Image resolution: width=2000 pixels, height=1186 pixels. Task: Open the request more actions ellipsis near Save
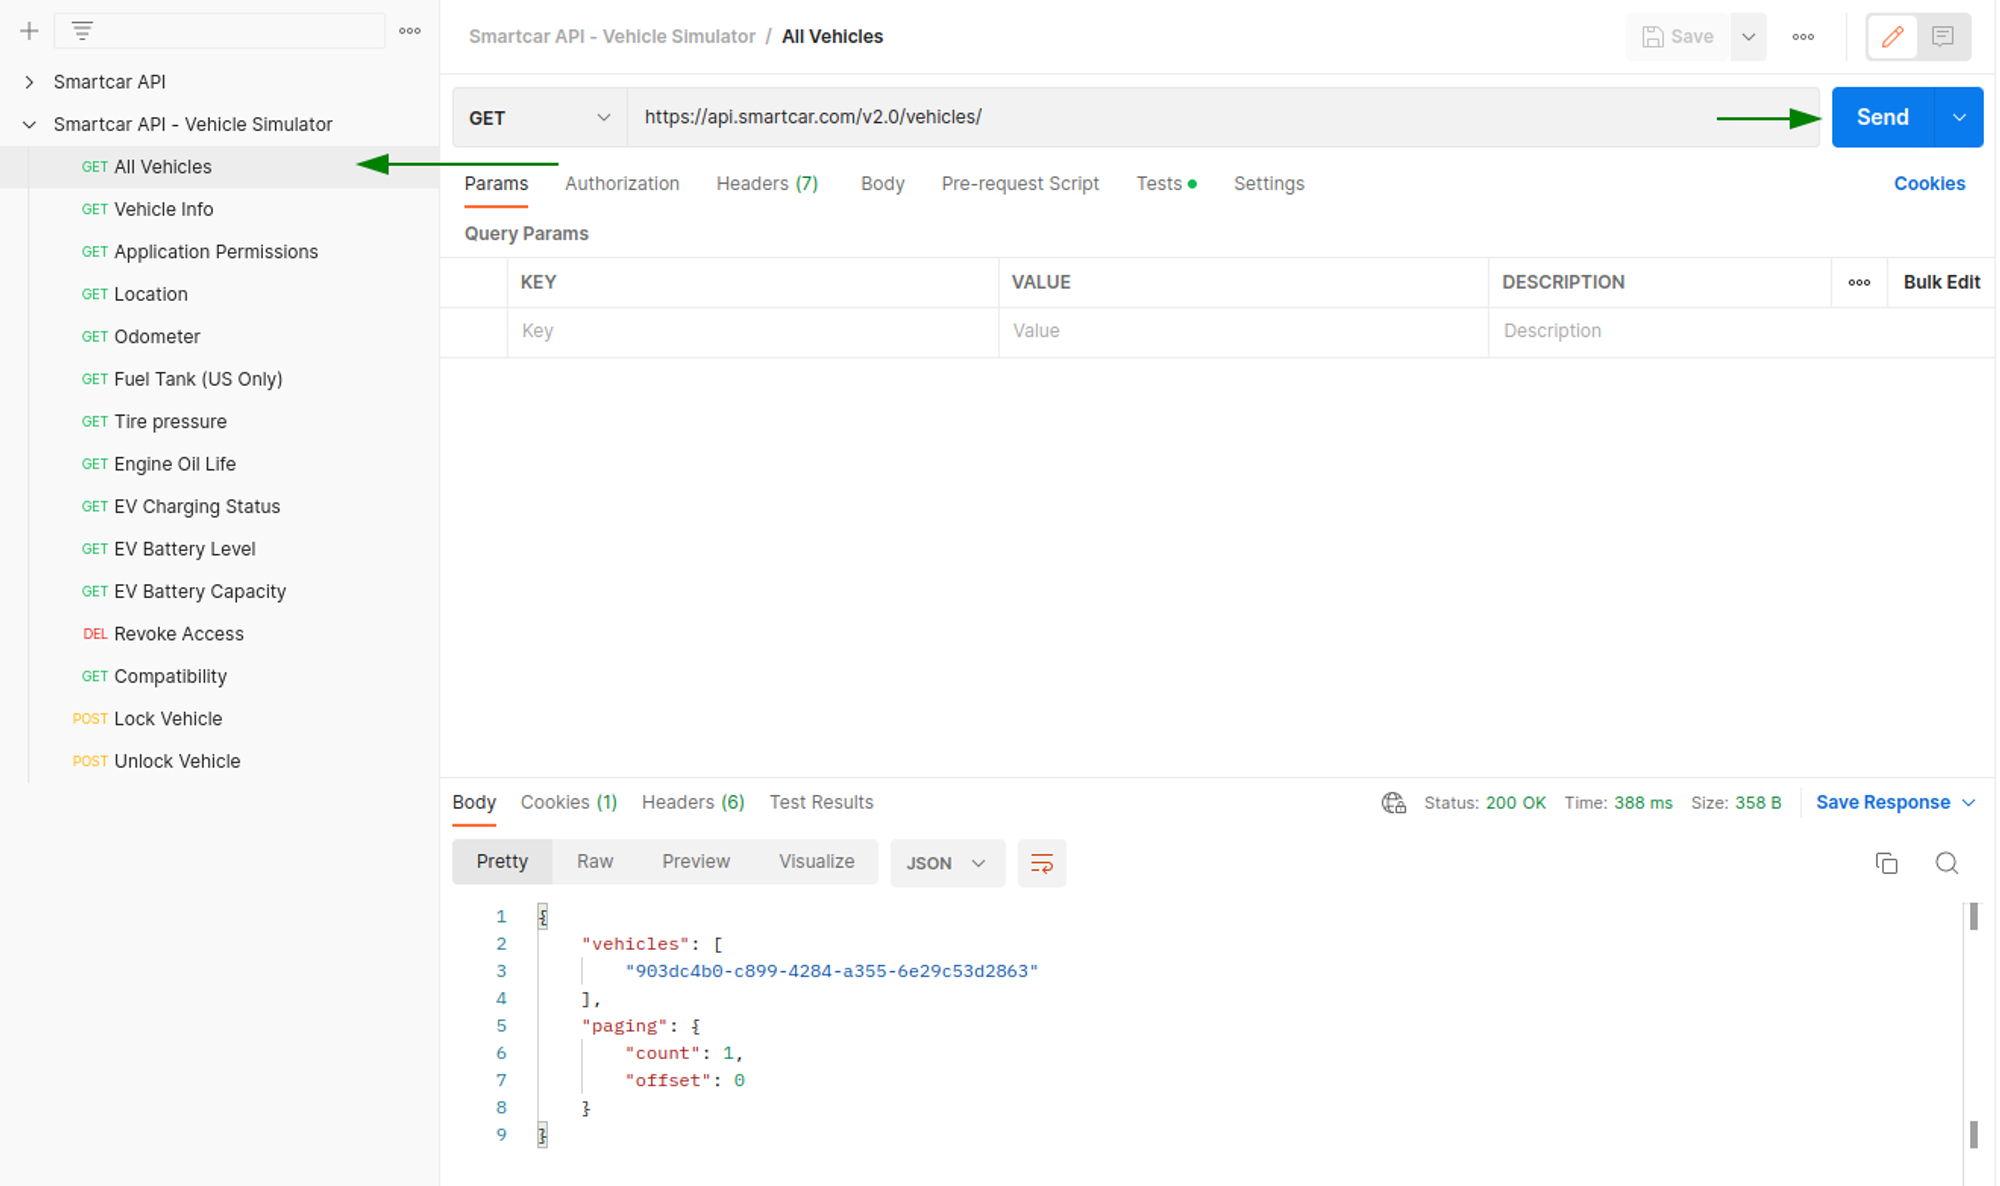(x=1803, y=37)
